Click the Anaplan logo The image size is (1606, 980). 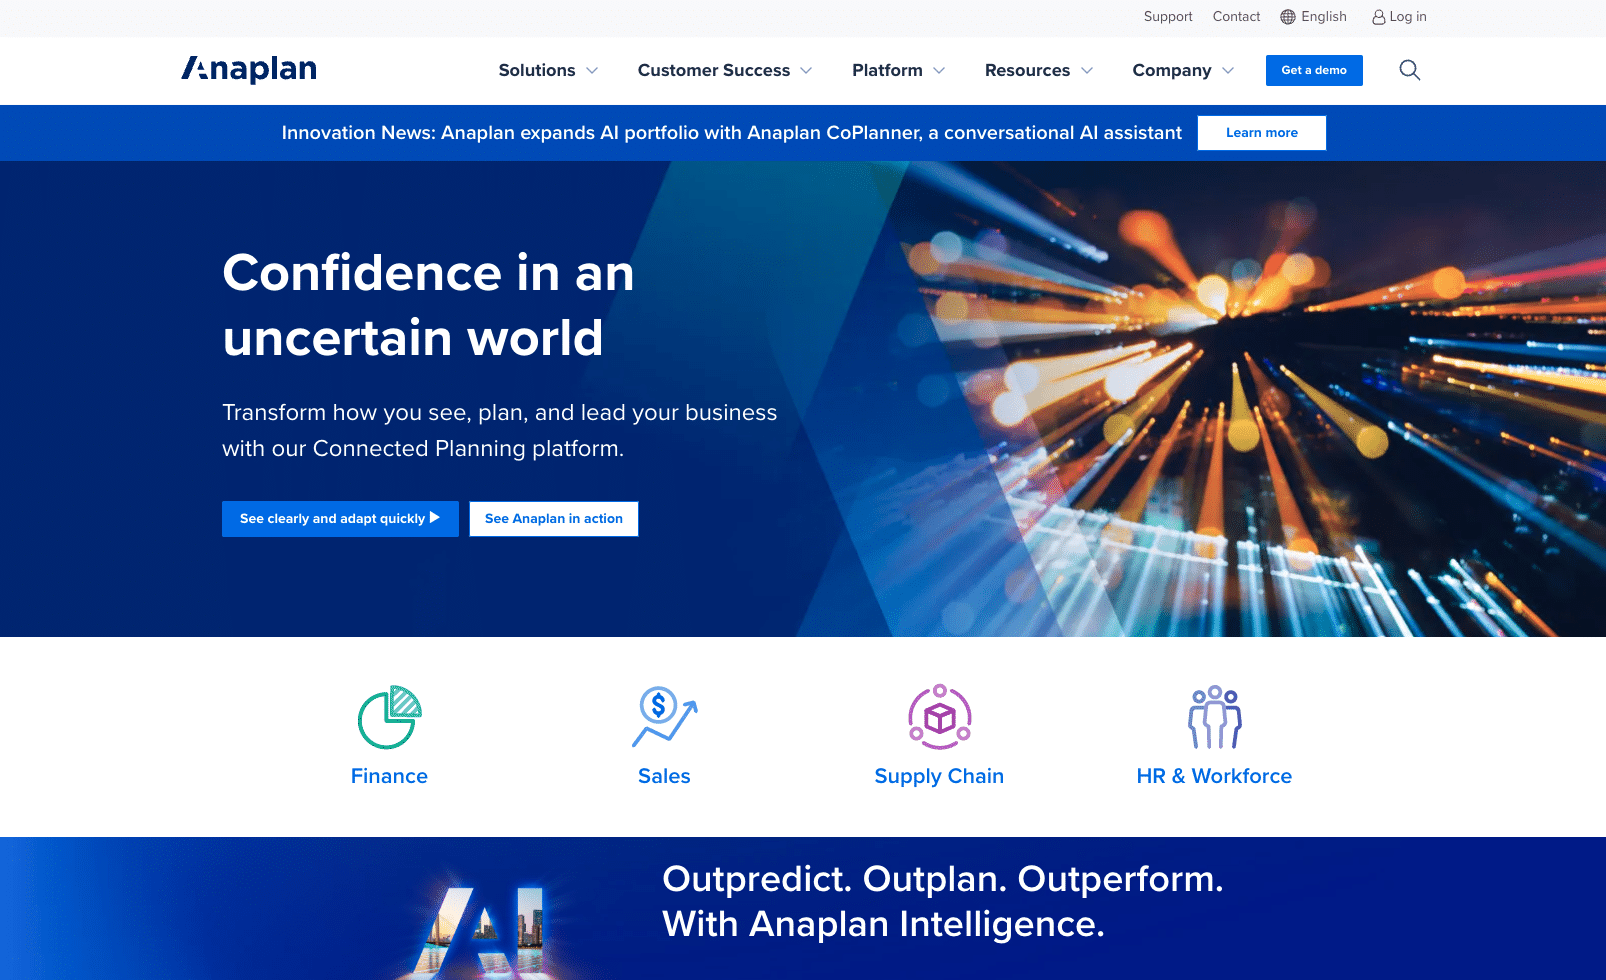click(x=249, y=69)
